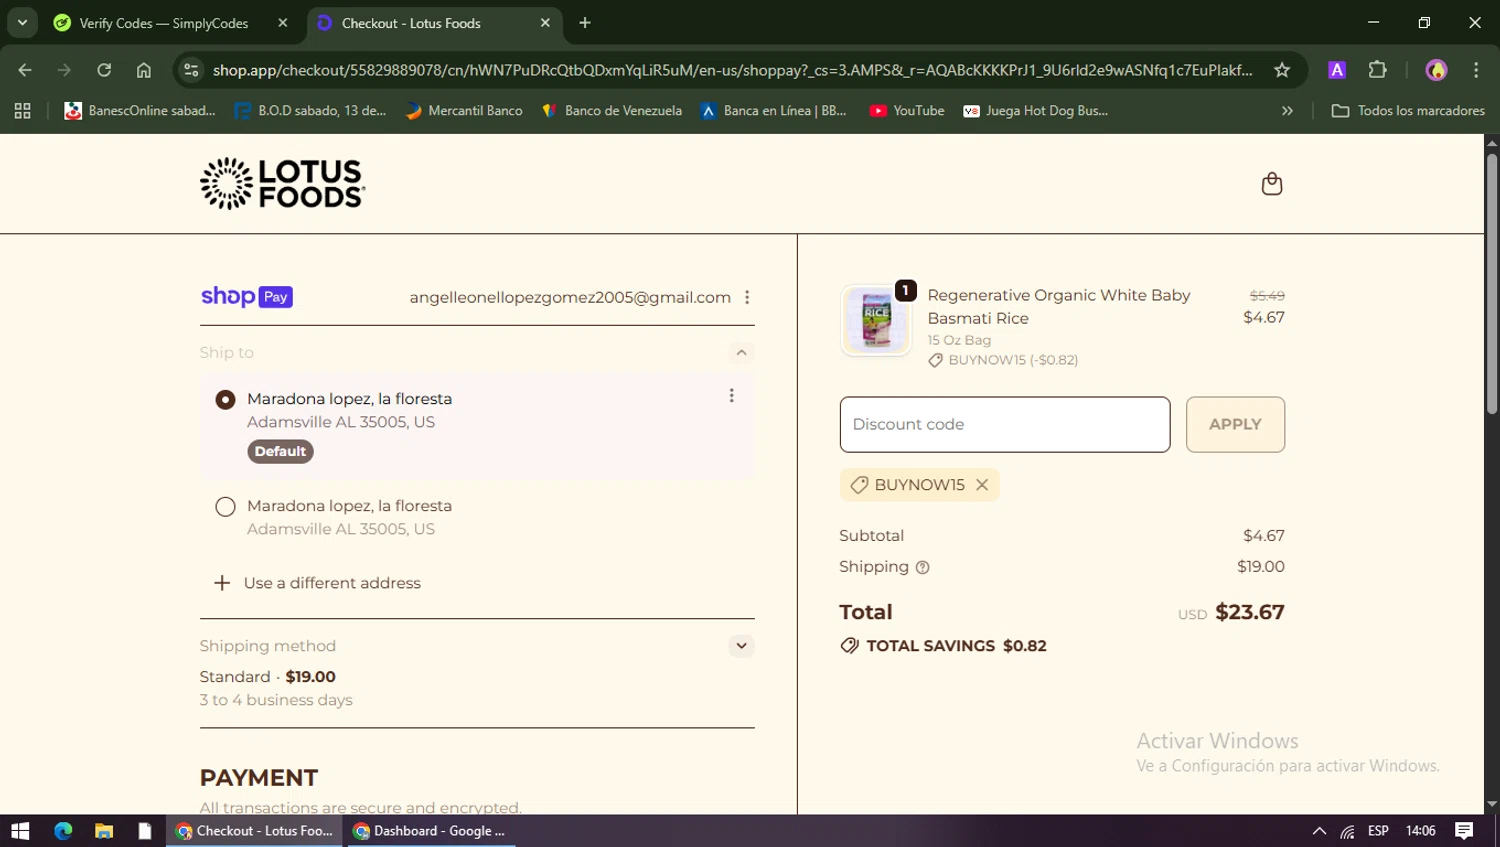Screen dimensions: 1500x847
Task: Open the purple A extension icon
Action: pyautogui.click(x=1337, y=70)
